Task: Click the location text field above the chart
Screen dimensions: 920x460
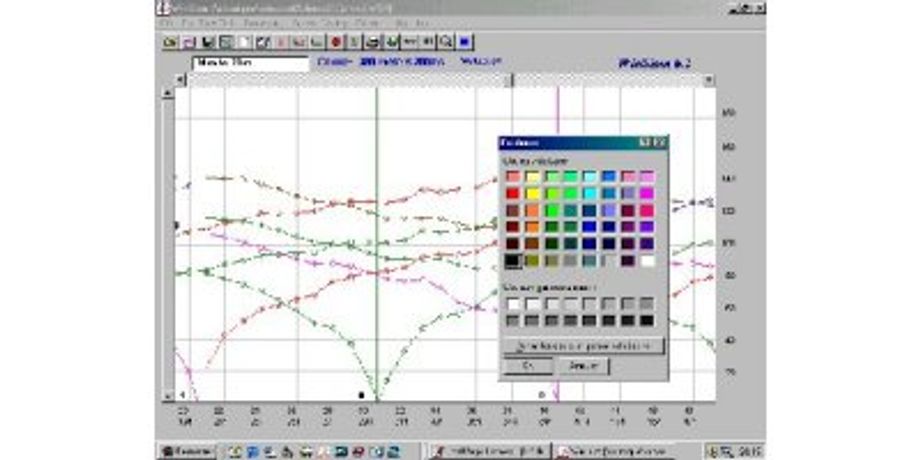Action: pos(251,63)
